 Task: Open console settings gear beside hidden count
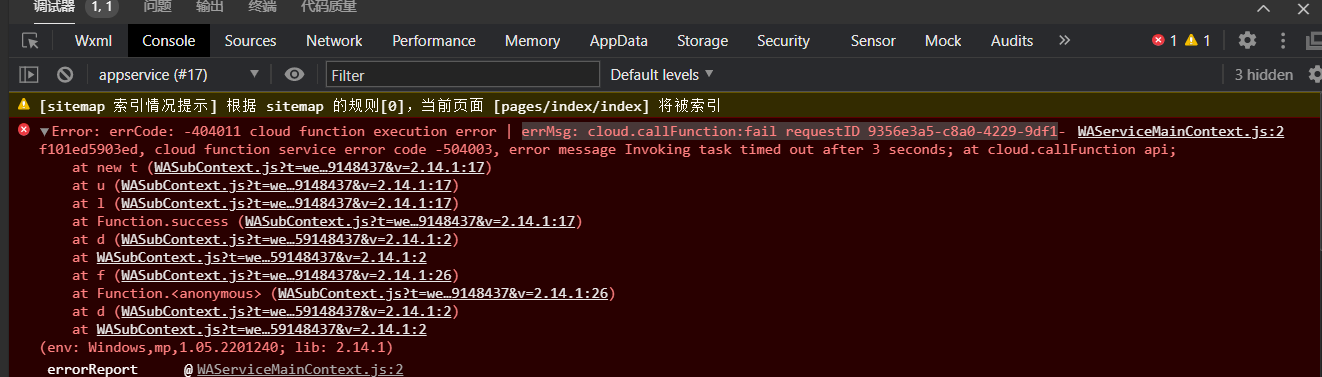point(1314,74)
